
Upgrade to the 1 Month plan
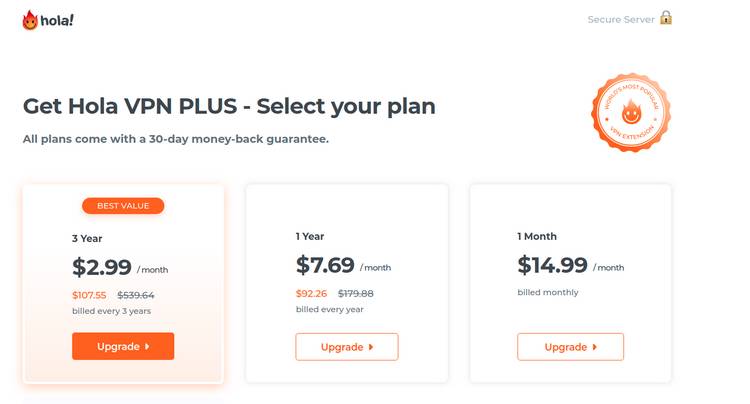click(570, 347)
